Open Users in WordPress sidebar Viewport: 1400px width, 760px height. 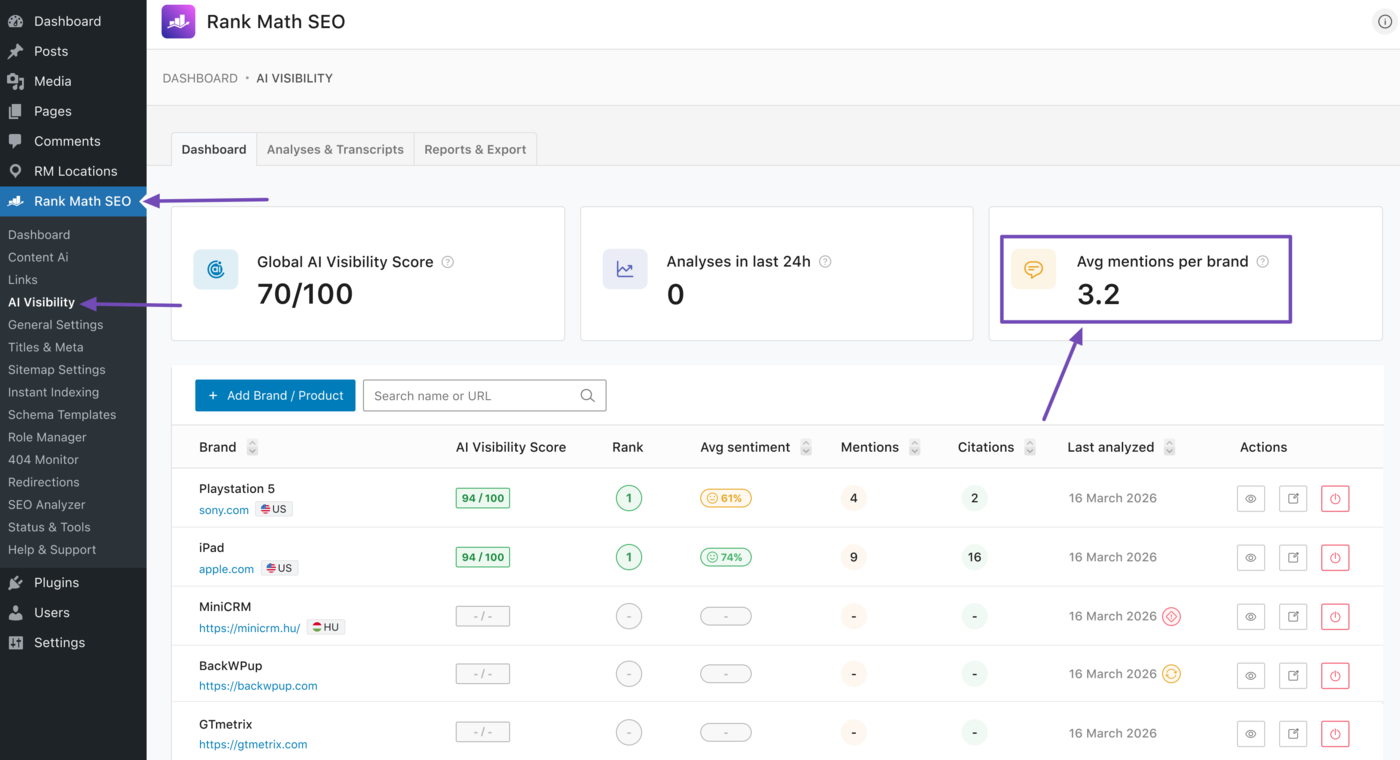tap(73, 612)
